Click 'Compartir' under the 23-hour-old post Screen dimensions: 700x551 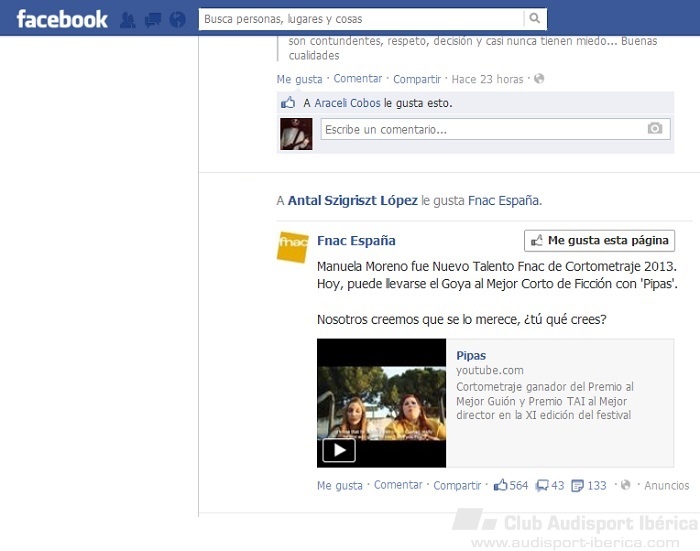coord(417,79)
